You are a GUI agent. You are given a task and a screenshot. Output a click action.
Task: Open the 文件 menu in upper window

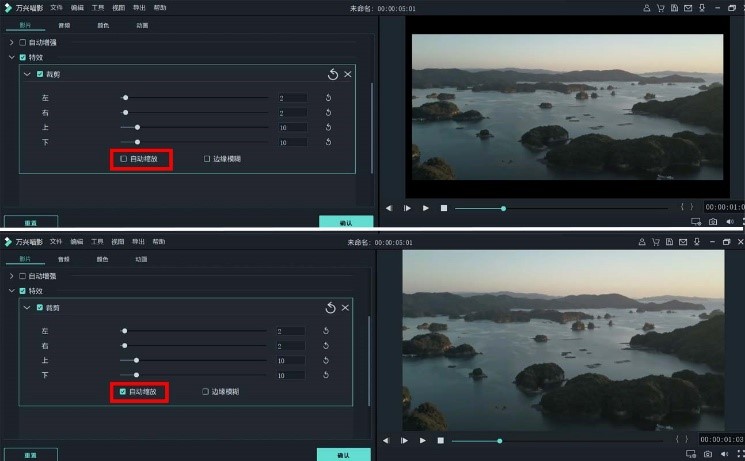[x=57, y=8]
